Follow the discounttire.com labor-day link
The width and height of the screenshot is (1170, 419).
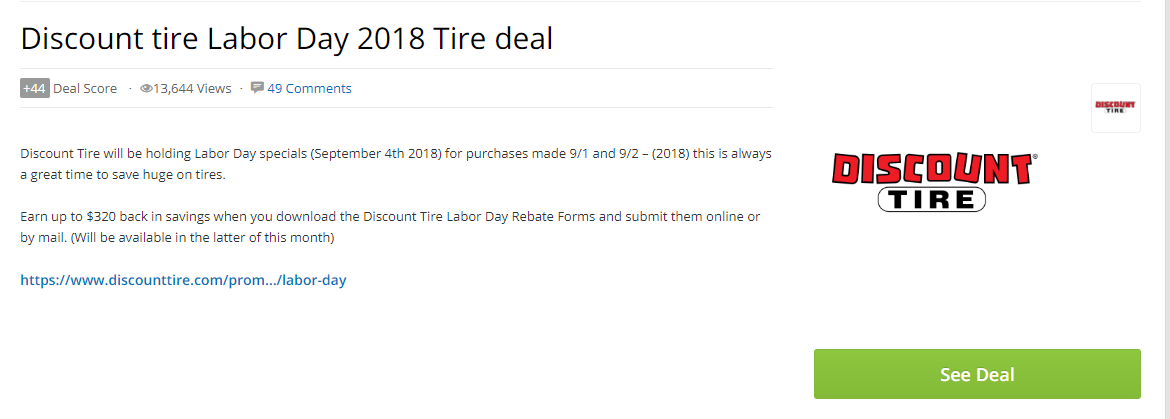[183, 280]
